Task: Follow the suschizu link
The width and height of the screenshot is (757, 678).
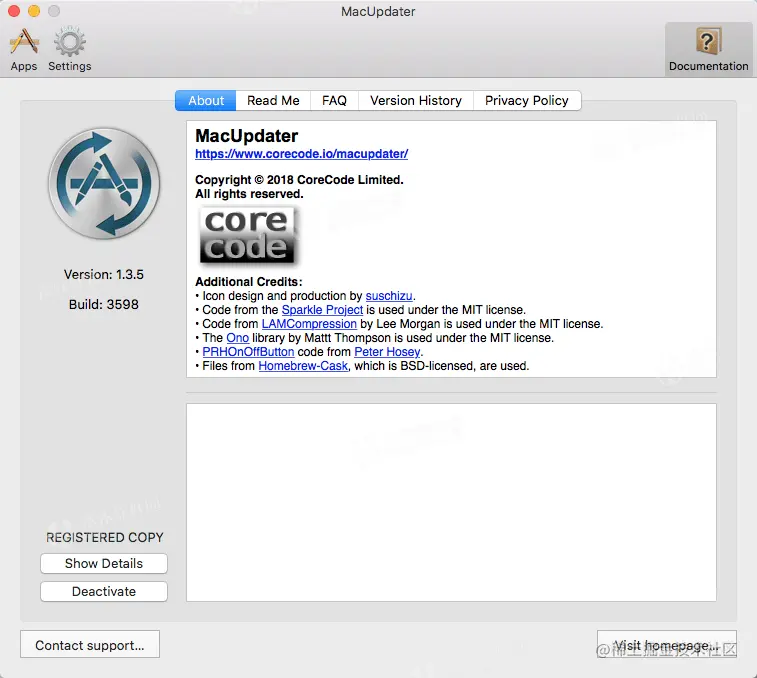Action: [389, 296]
